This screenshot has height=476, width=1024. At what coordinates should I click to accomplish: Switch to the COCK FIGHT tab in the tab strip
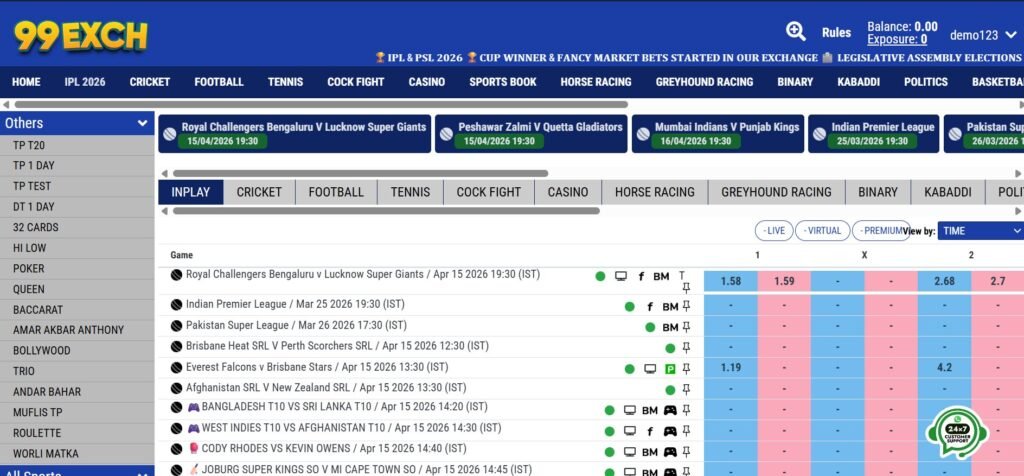(488, 192)
